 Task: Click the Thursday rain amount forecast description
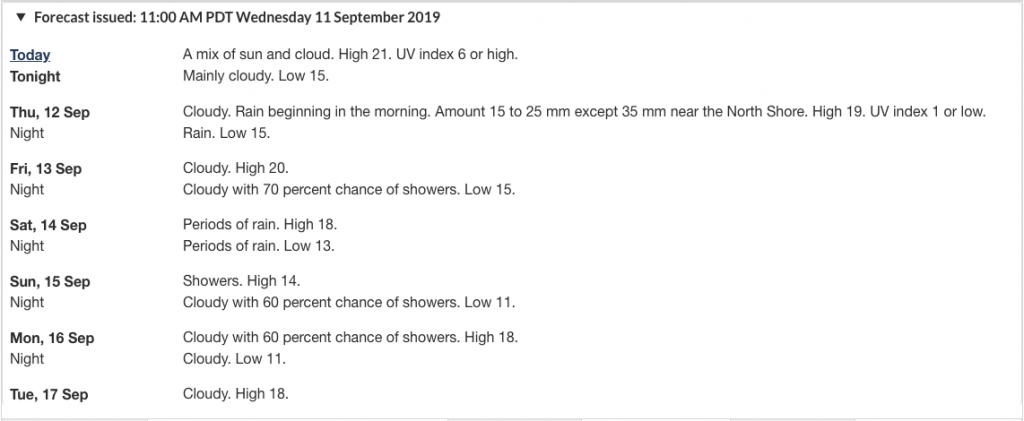click(584, 112)
